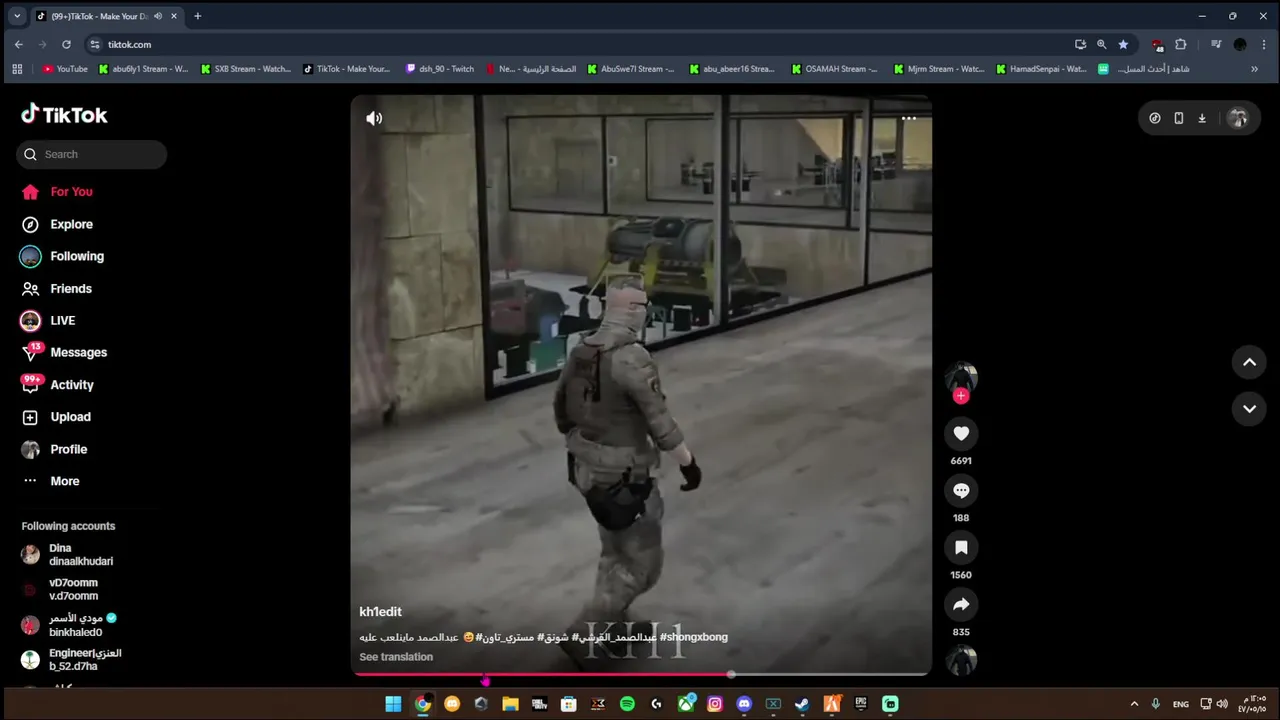The width and height of the screenshot is (1280, 720).
Task: Switch ENG input language in tray
Action: tap(1181, 704)
